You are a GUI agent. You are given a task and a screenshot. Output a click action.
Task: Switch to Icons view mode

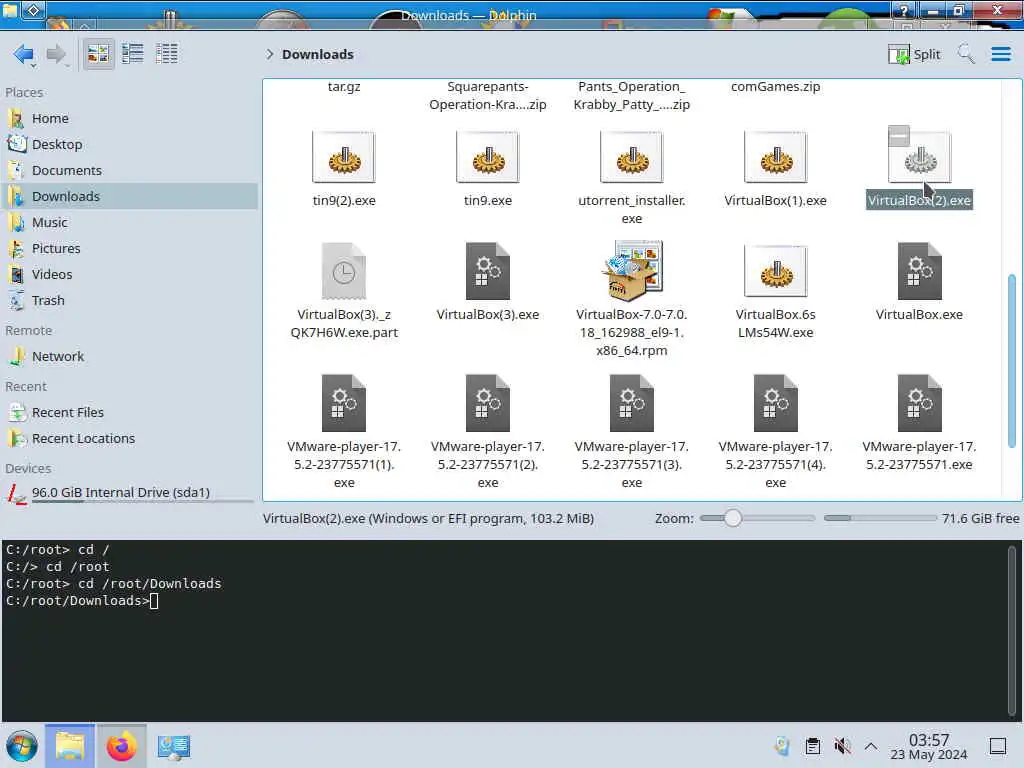coord(98,54)
